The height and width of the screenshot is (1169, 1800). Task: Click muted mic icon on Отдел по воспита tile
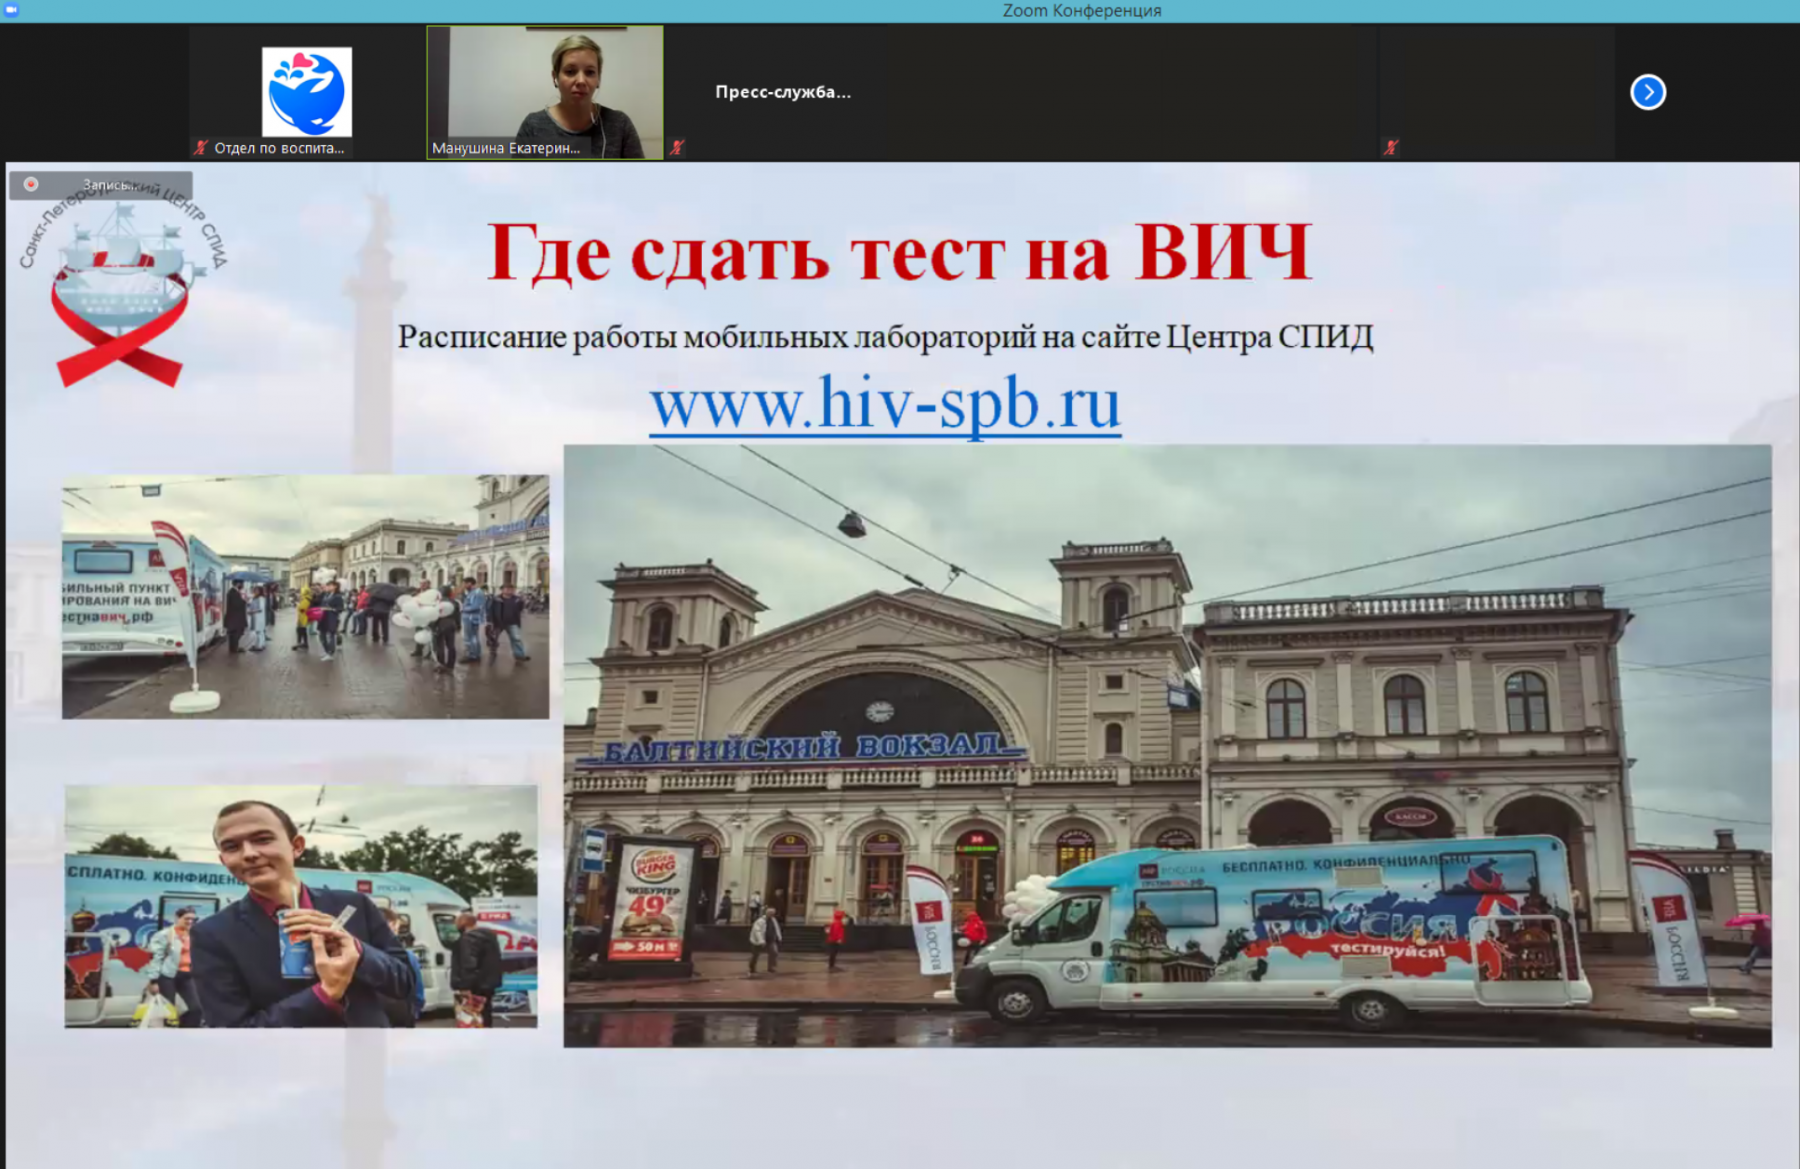point(201,148)
